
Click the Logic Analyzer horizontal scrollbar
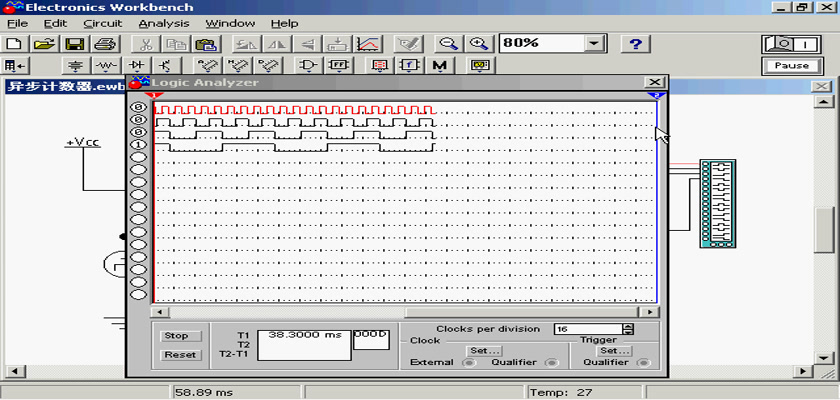[400, 312]
